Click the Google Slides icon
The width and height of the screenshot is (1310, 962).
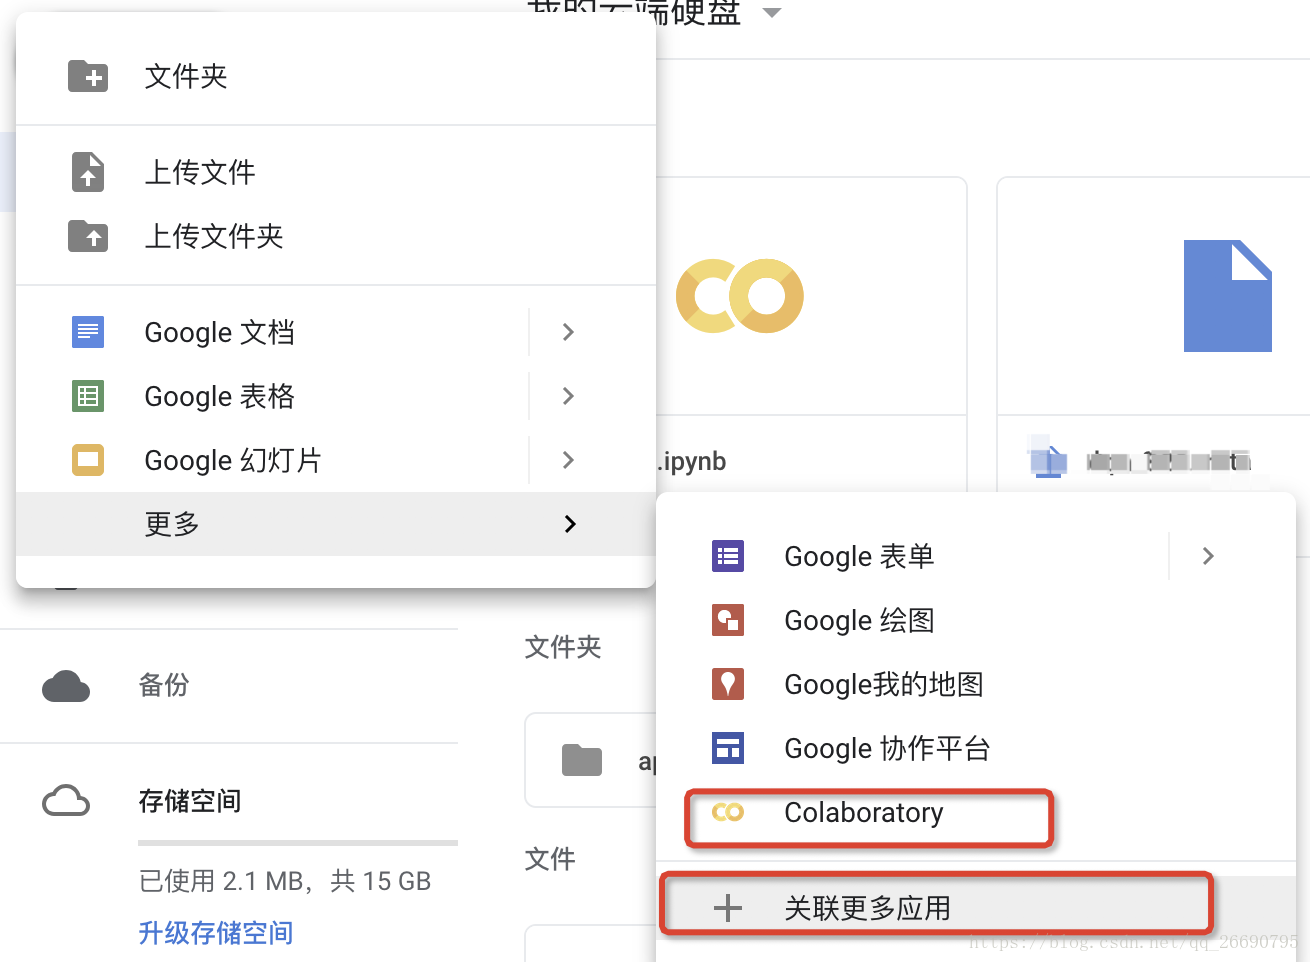click(88, 460)
